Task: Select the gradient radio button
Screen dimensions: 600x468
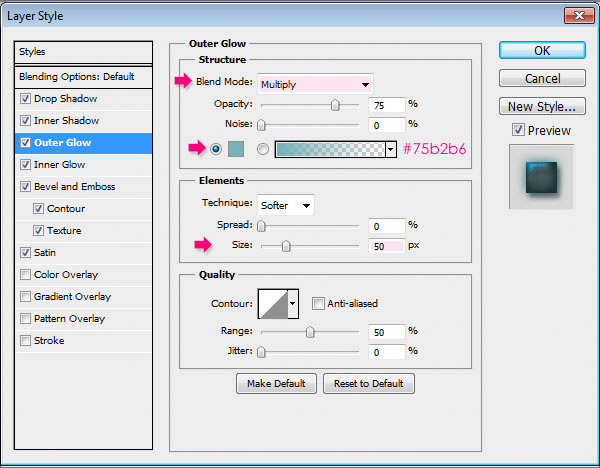Action: coord(262,148)
